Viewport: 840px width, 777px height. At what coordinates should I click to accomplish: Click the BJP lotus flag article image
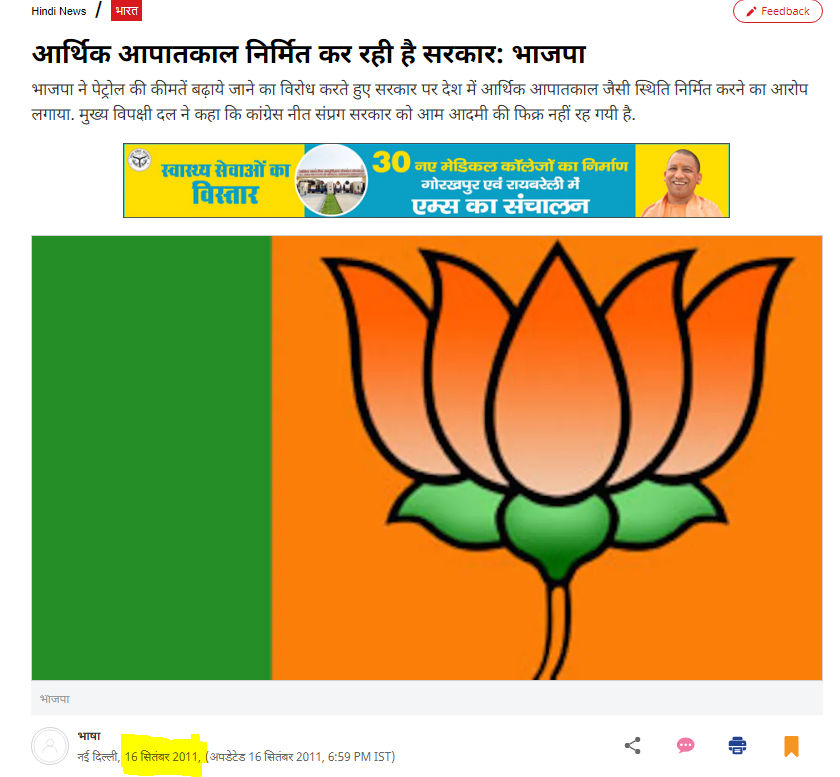427,458
